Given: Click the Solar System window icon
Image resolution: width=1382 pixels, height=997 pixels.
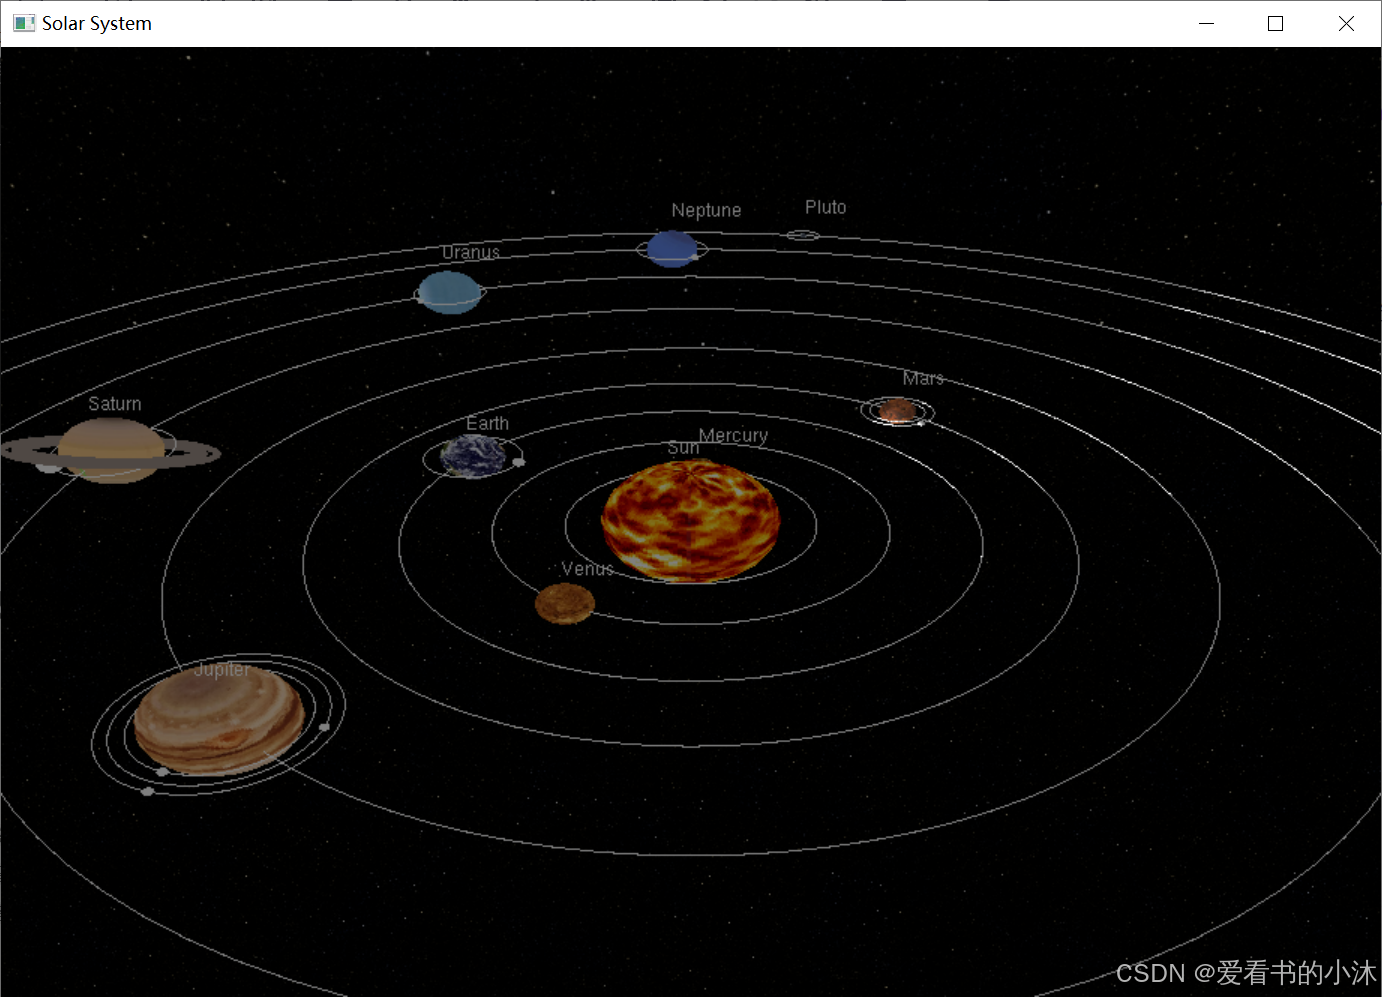Looking at the screenshot, I should (24, 23).
